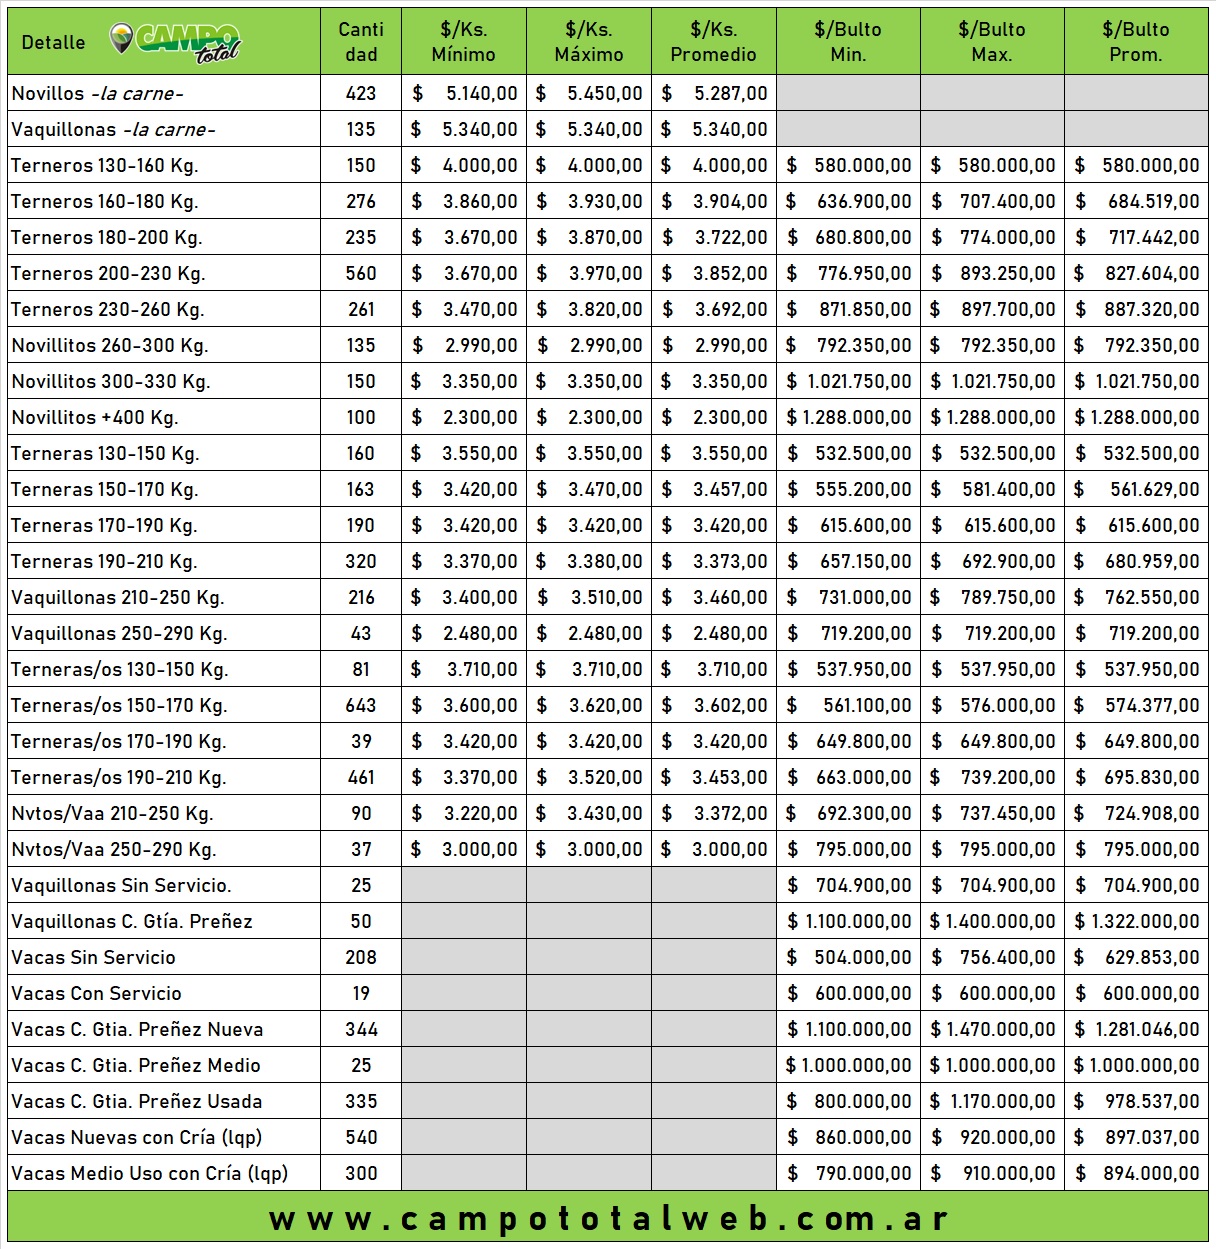Select the "Vacas Con Servicio" row label
Screen dimensions: 1216x1249
(x=97, y=994)
